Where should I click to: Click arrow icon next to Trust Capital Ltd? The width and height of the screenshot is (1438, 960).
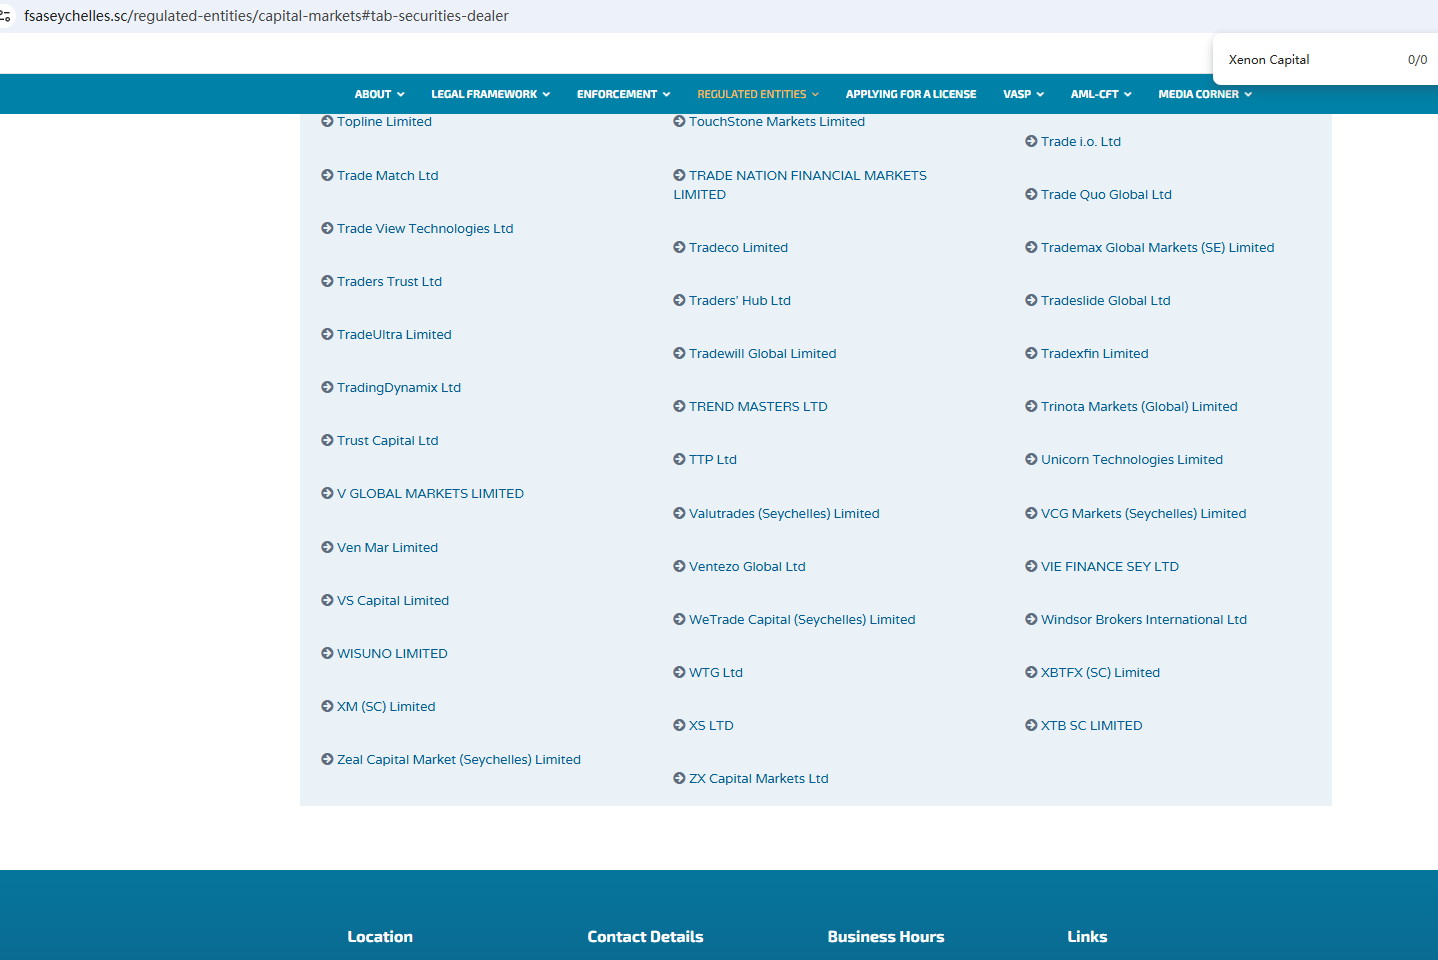point(327,440)
